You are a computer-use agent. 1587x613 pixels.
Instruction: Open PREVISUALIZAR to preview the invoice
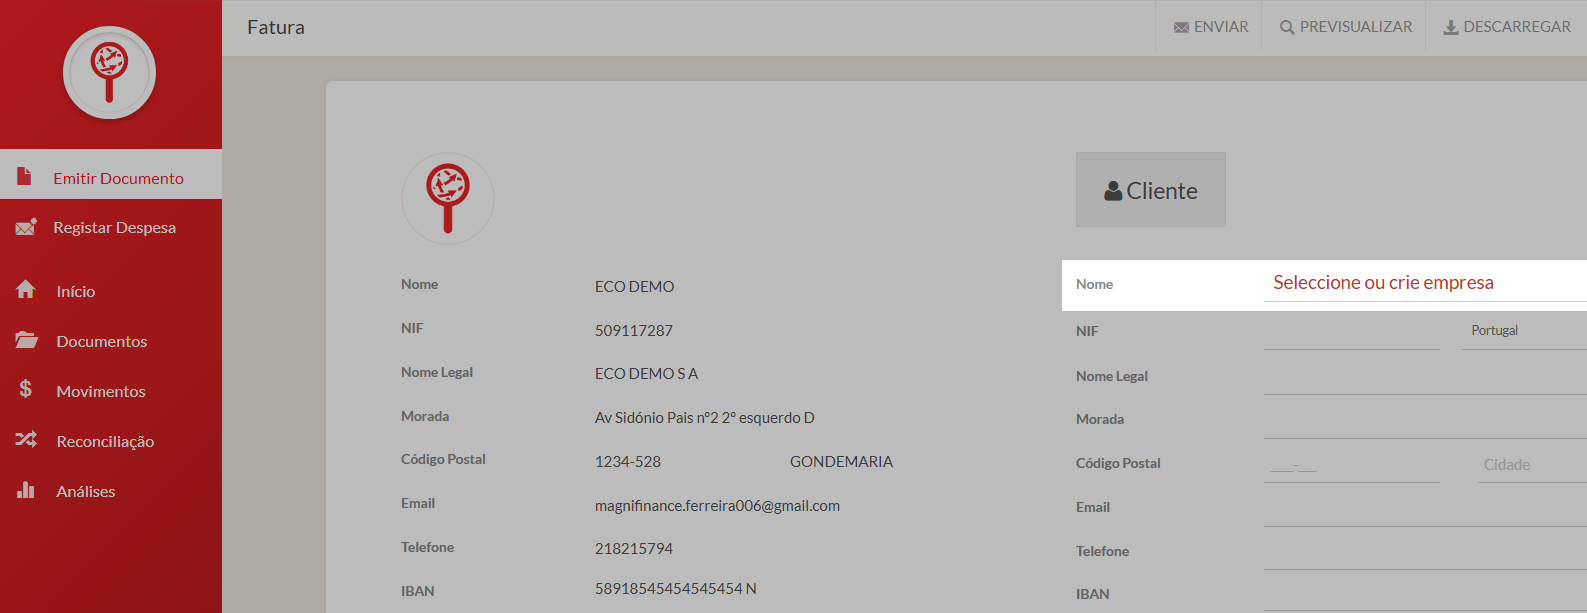(1345, 27)
